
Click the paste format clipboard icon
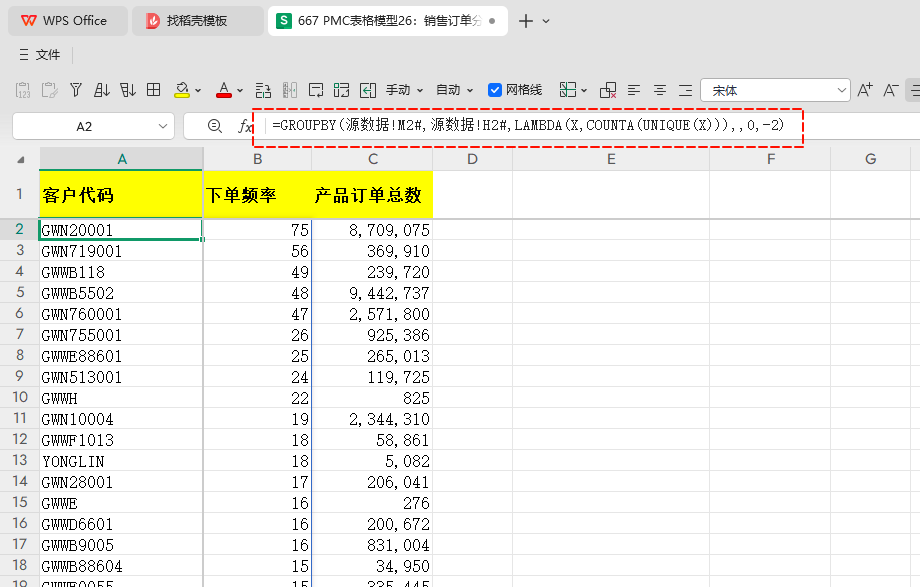tap(49, 90)
